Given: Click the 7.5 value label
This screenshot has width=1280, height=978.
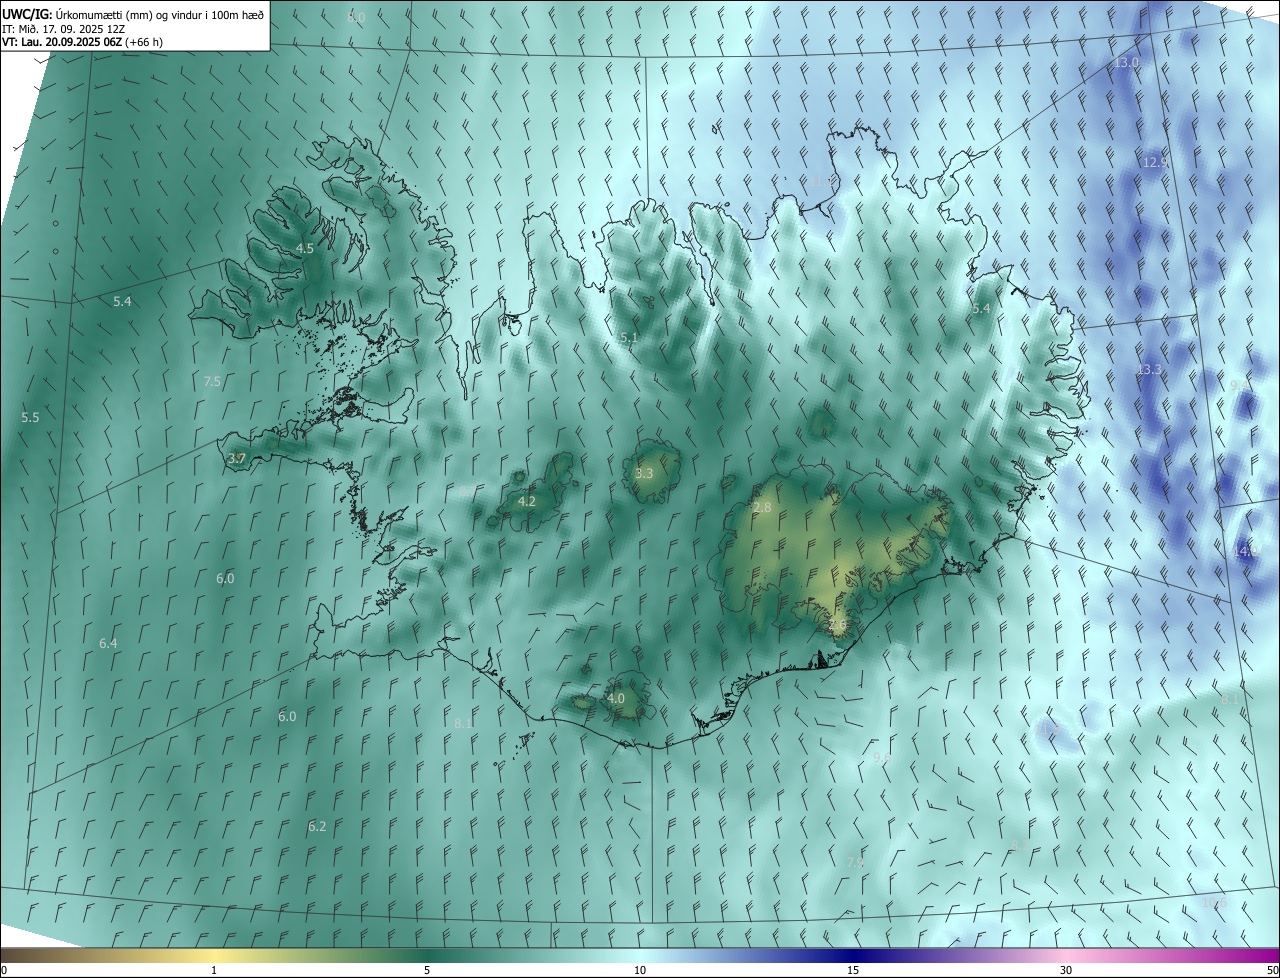Looking at the screenshot, I should 212,381.
